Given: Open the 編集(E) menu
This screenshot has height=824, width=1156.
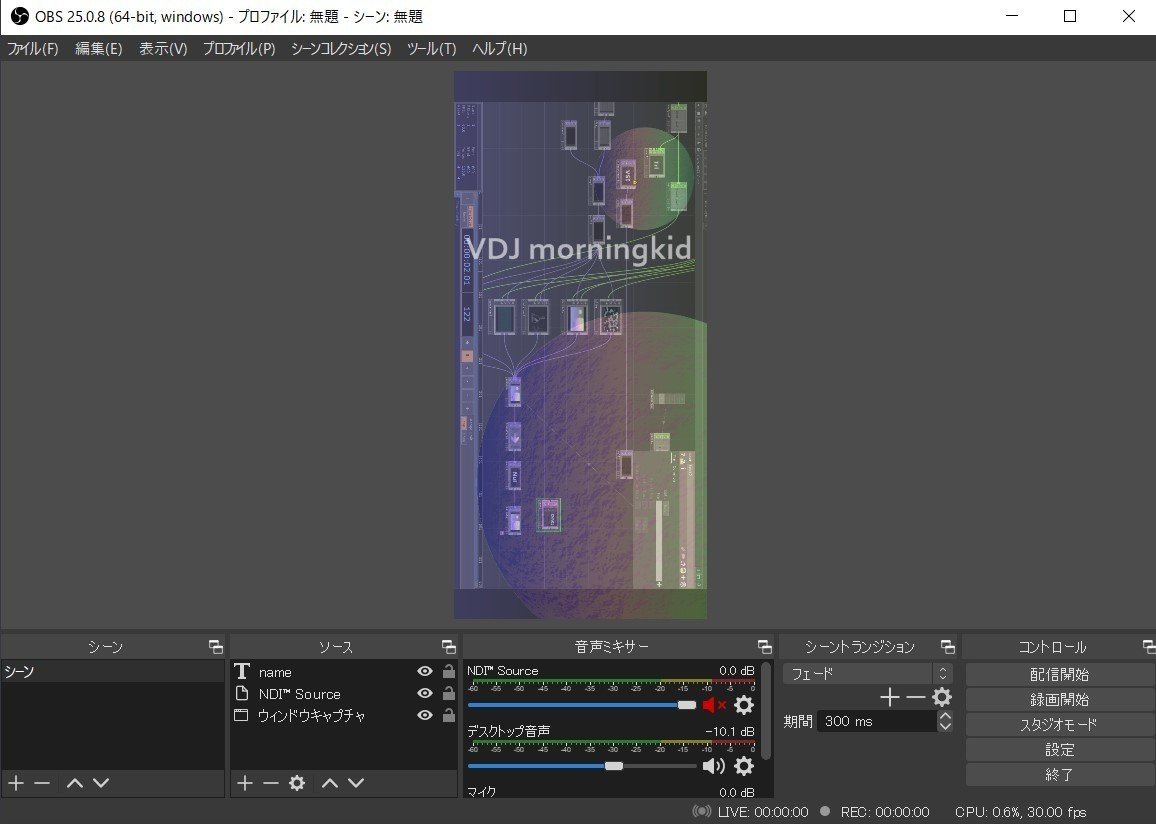Looking at the screenshot, I should (x=99, y=49).
